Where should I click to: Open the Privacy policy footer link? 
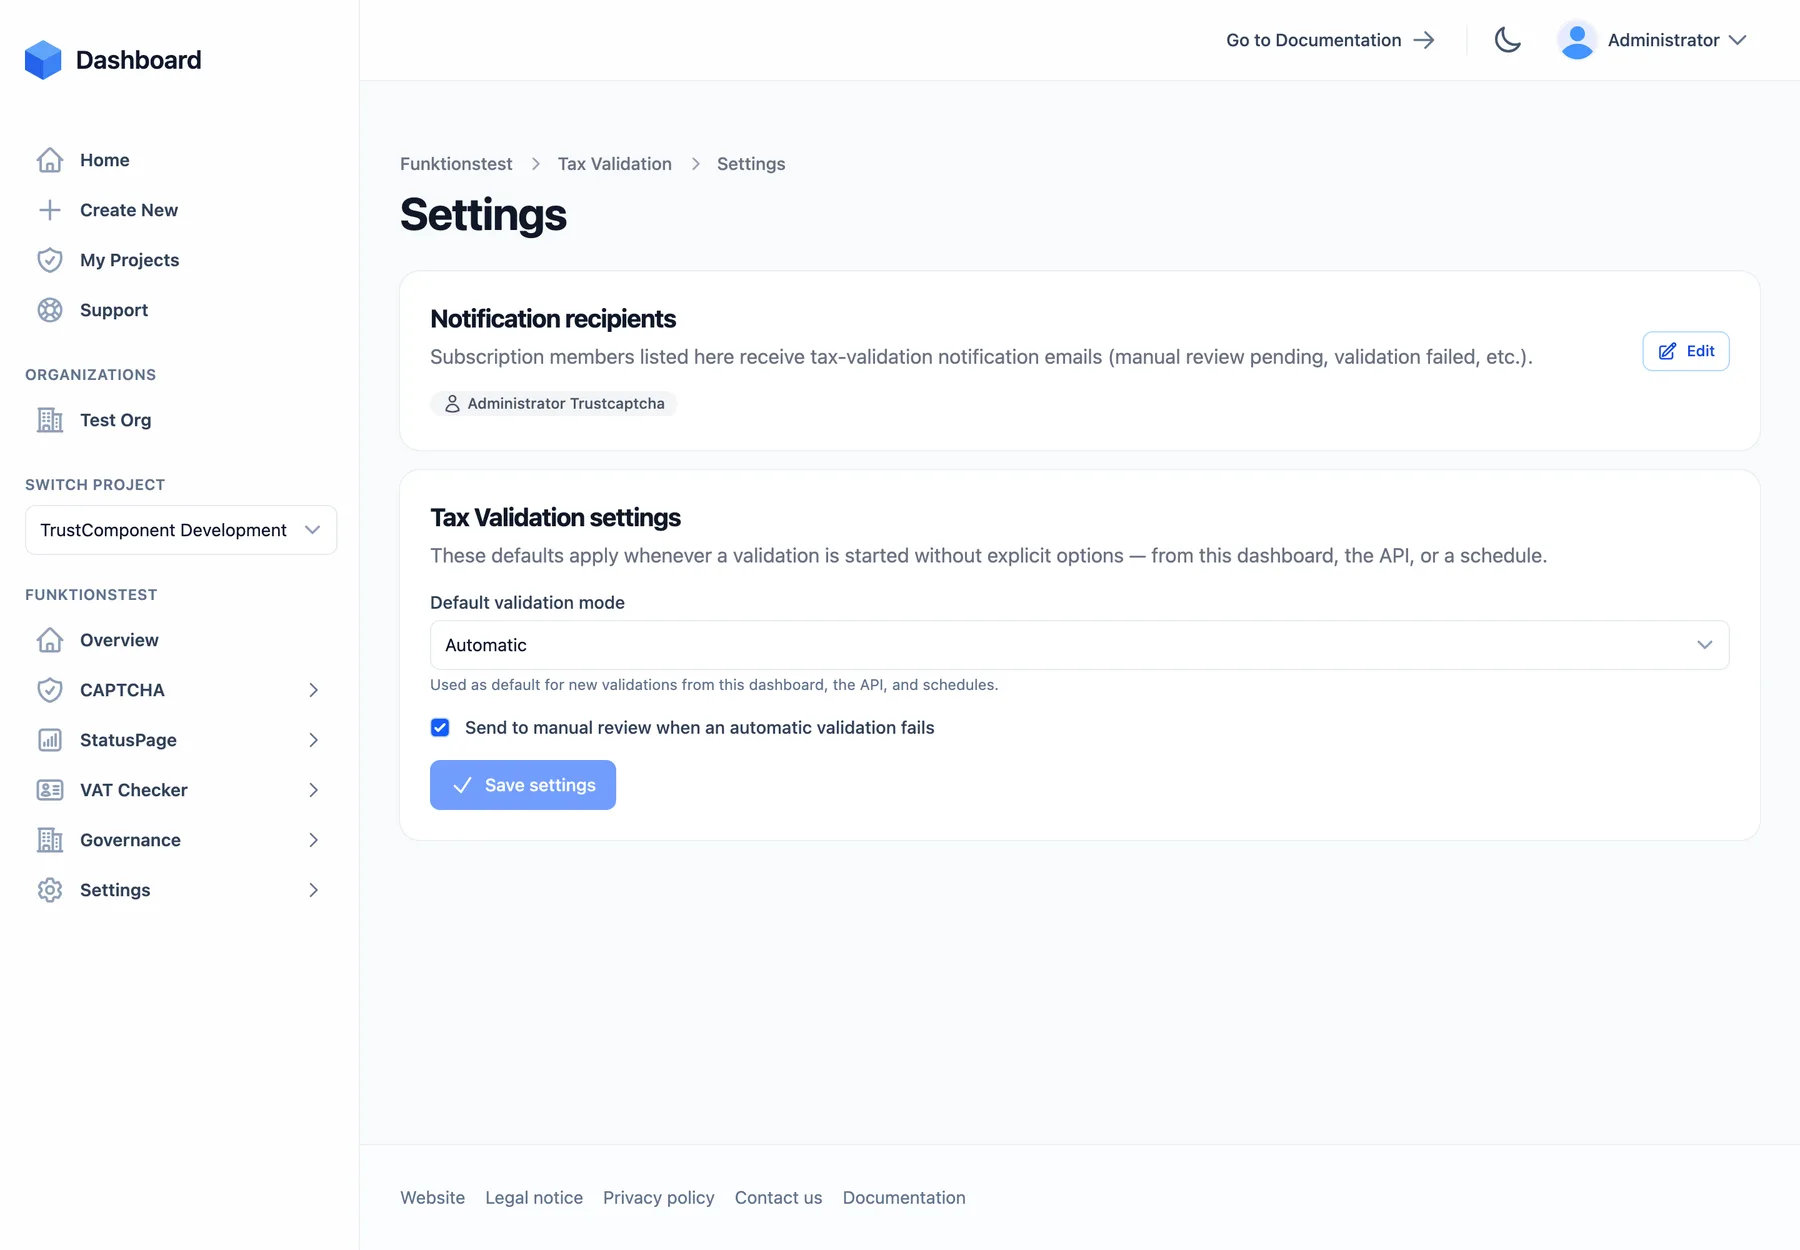click(x=659, y=1198)
